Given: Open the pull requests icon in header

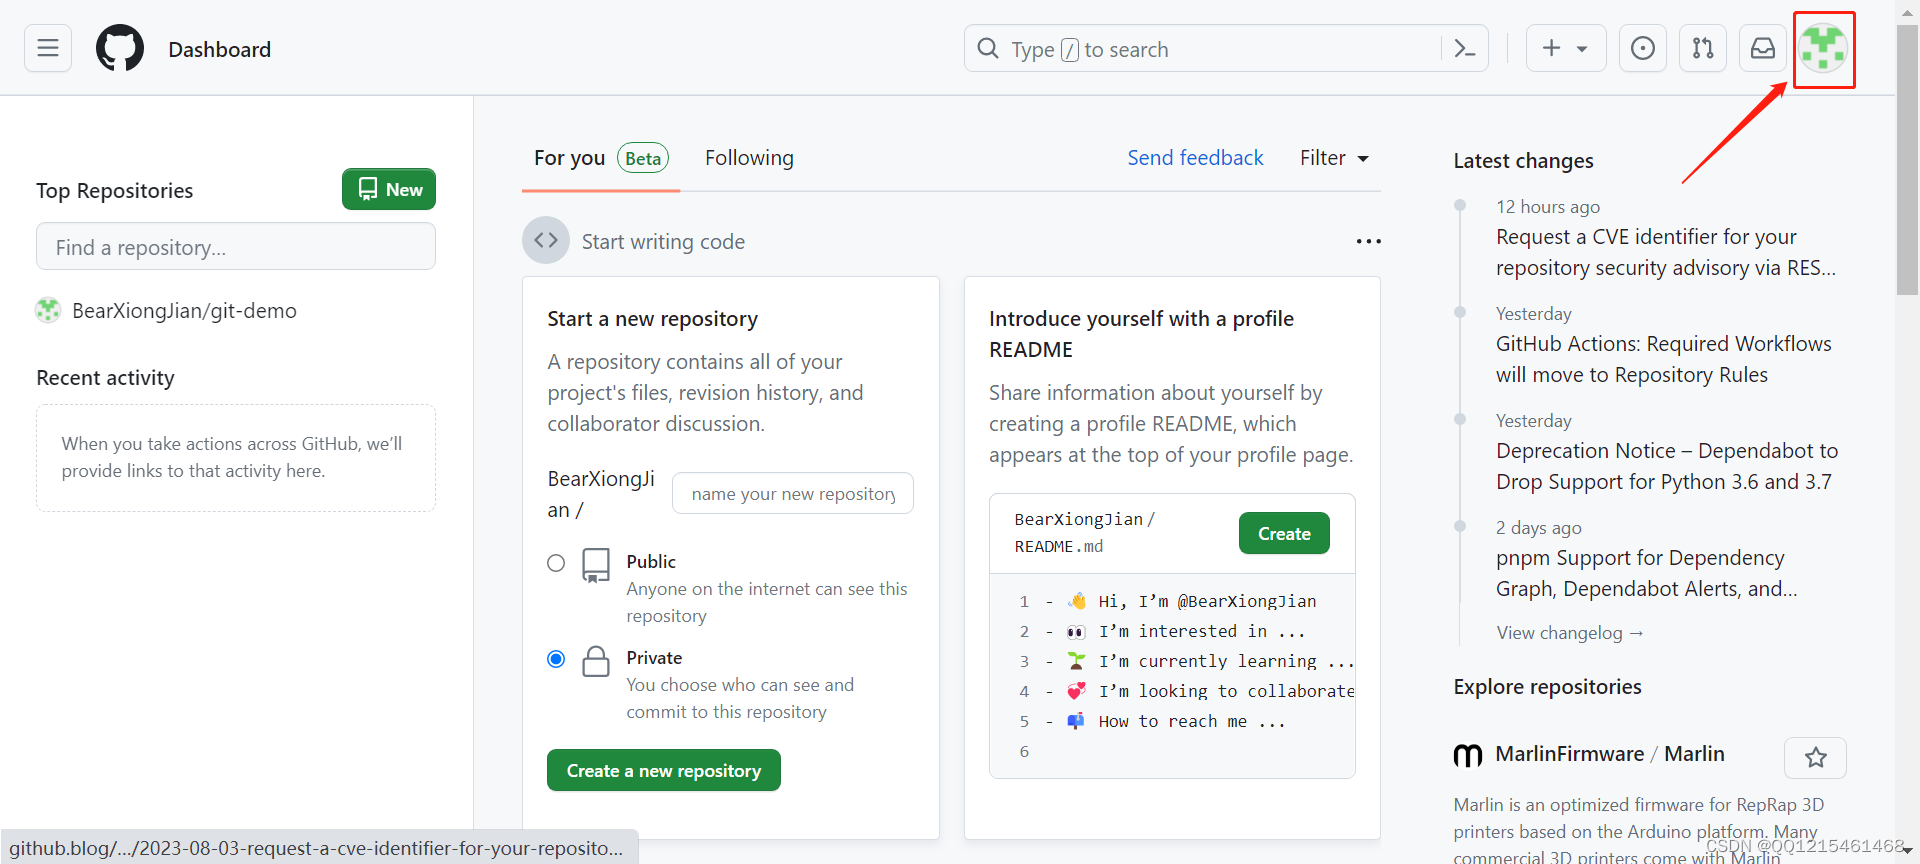Looking at the screenshot, I should [1703, 48].
